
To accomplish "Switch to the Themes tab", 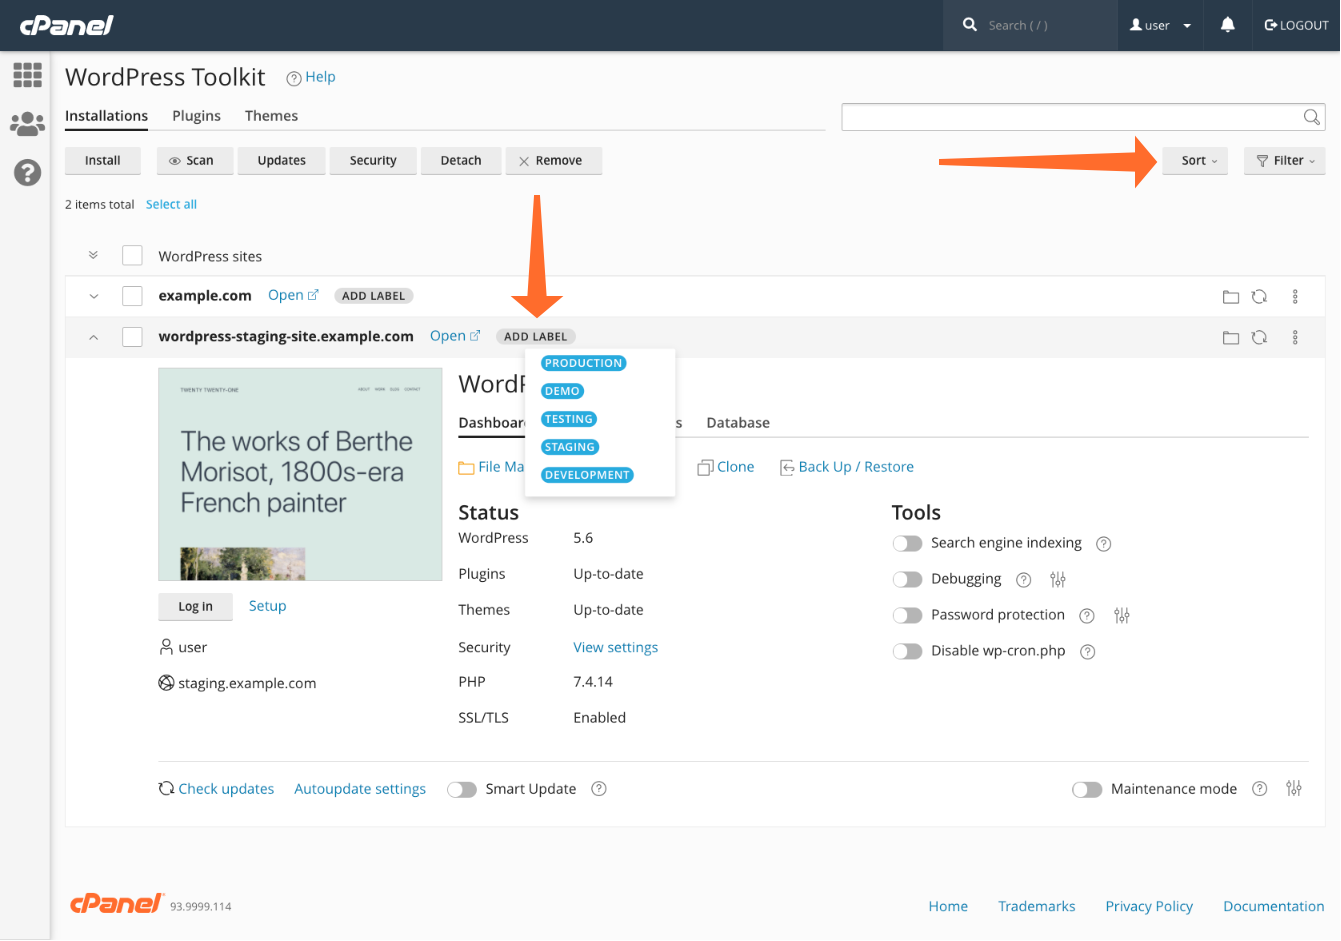I will [271, 115].
